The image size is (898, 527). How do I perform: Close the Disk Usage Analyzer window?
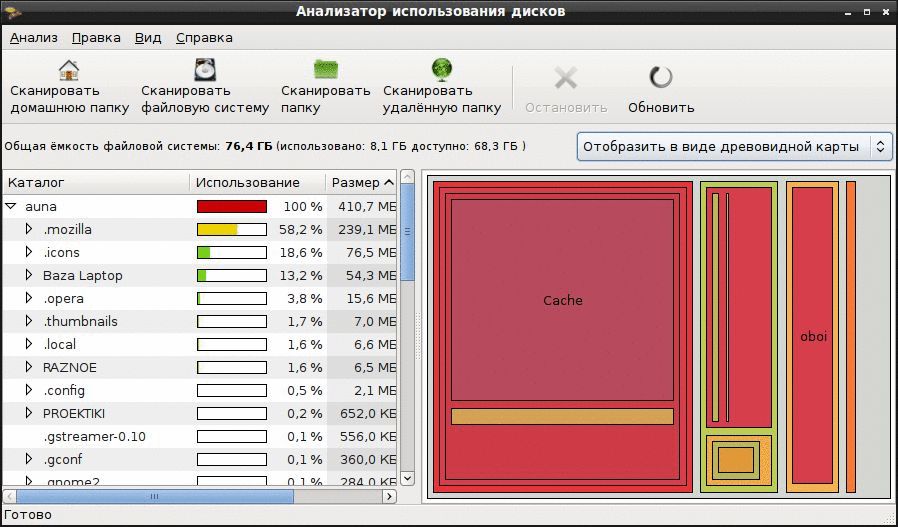(x=884, y=11)
